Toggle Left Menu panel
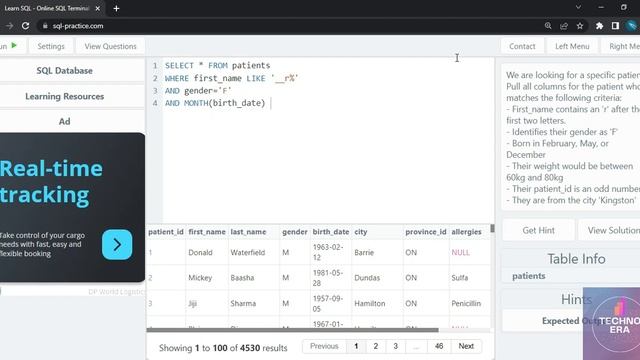 click(x=572, y=46)
